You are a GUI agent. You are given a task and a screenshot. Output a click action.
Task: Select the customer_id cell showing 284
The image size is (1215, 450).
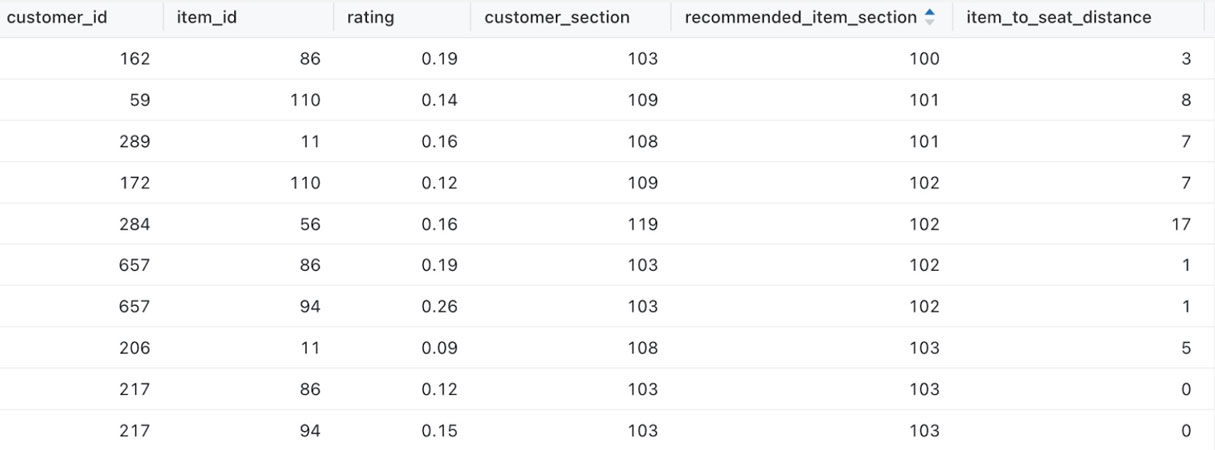133,224
